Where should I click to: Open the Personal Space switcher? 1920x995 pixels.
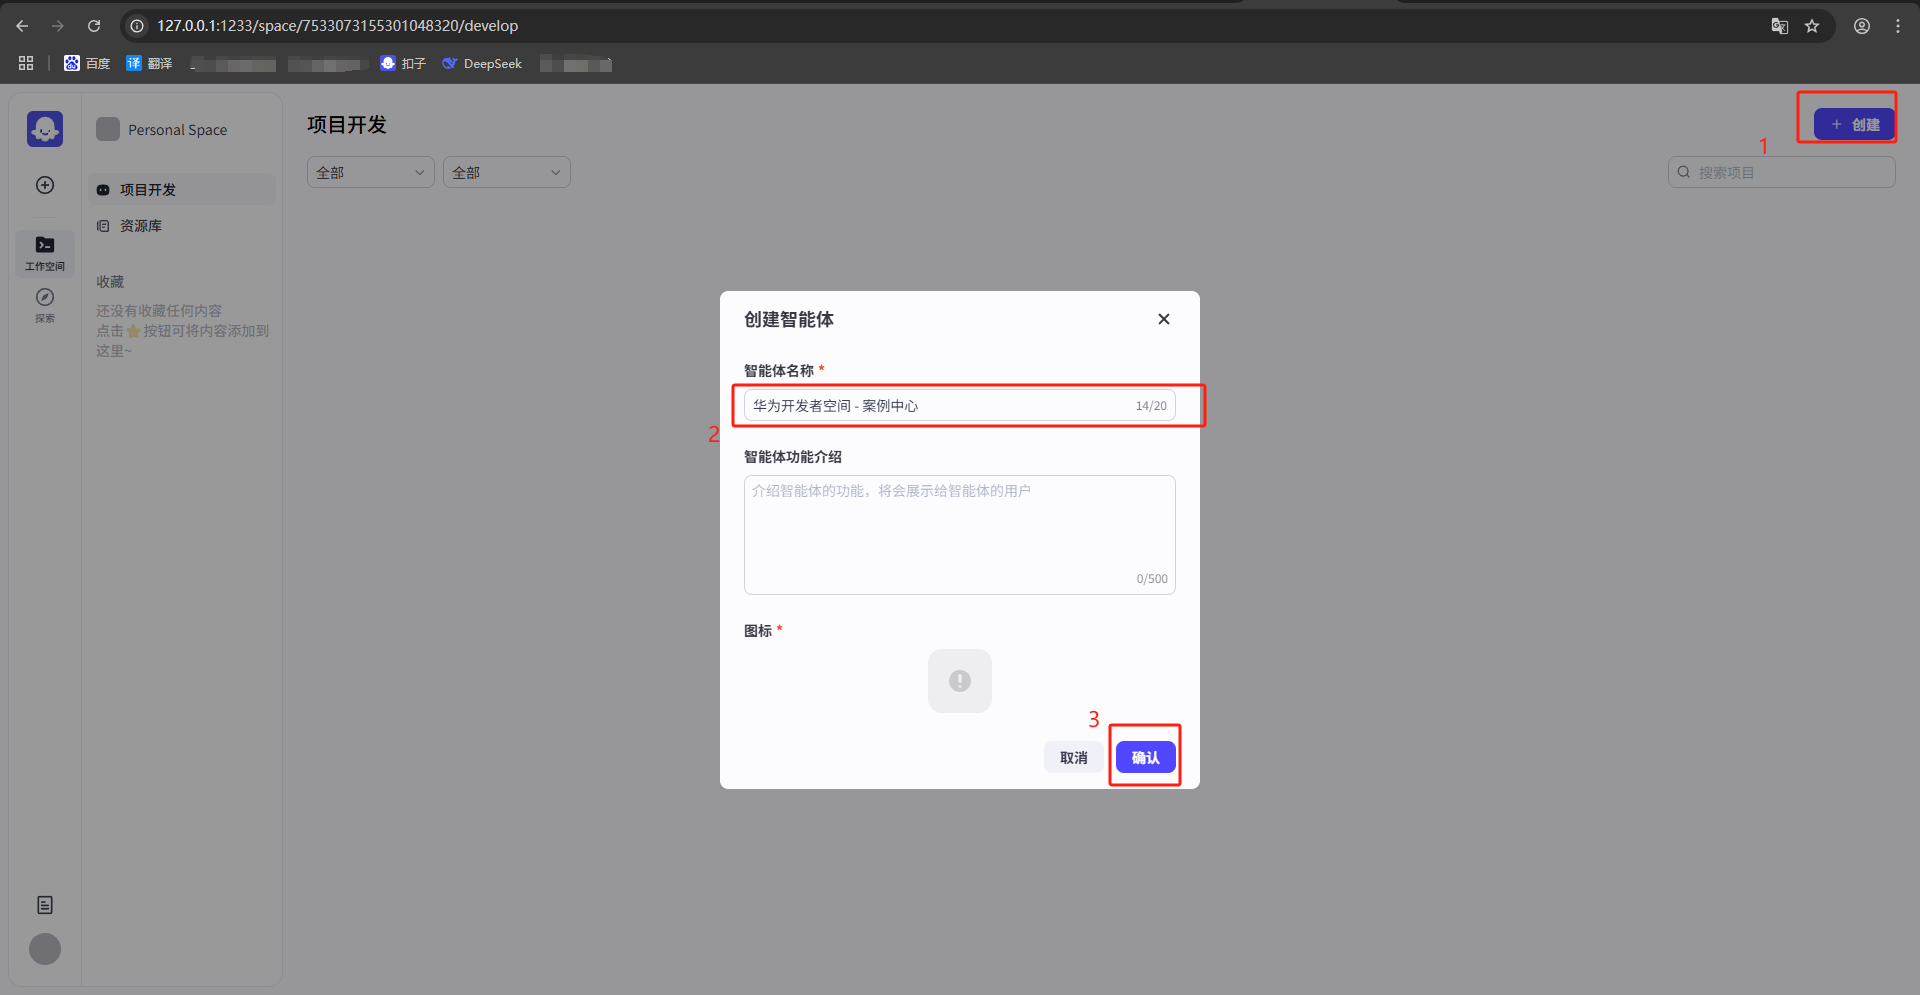pos(163,129)
